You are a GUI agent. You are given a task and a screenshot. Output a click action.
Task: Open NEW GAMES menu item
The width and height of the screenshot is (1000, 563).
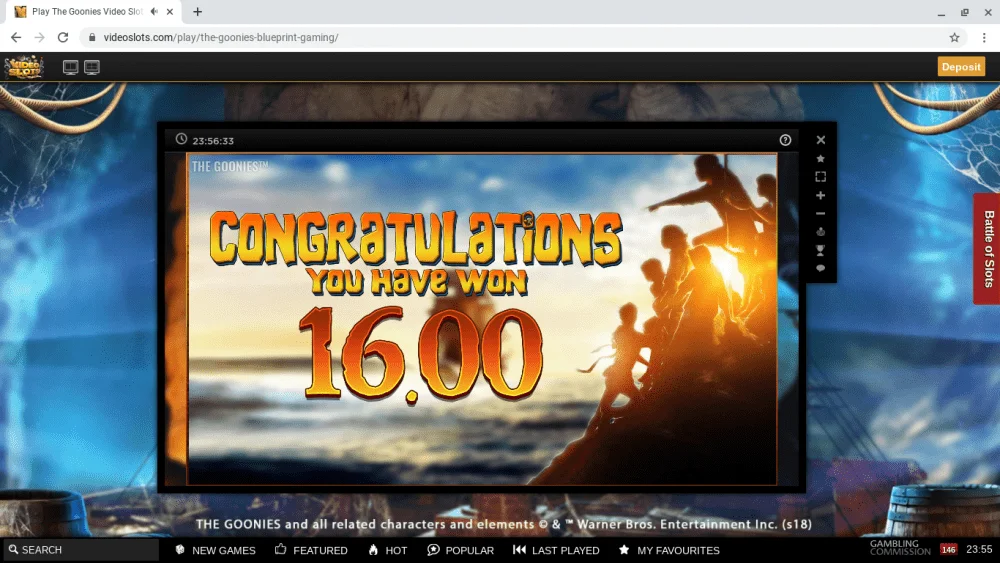click(216, 550)
